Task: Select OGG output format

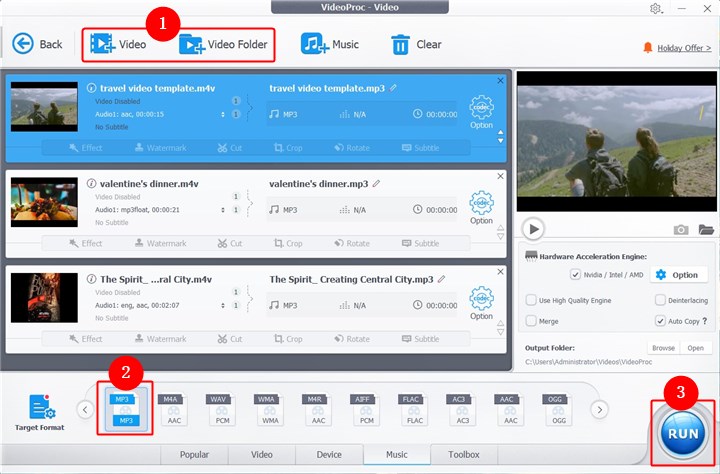Action: point(559,409)
